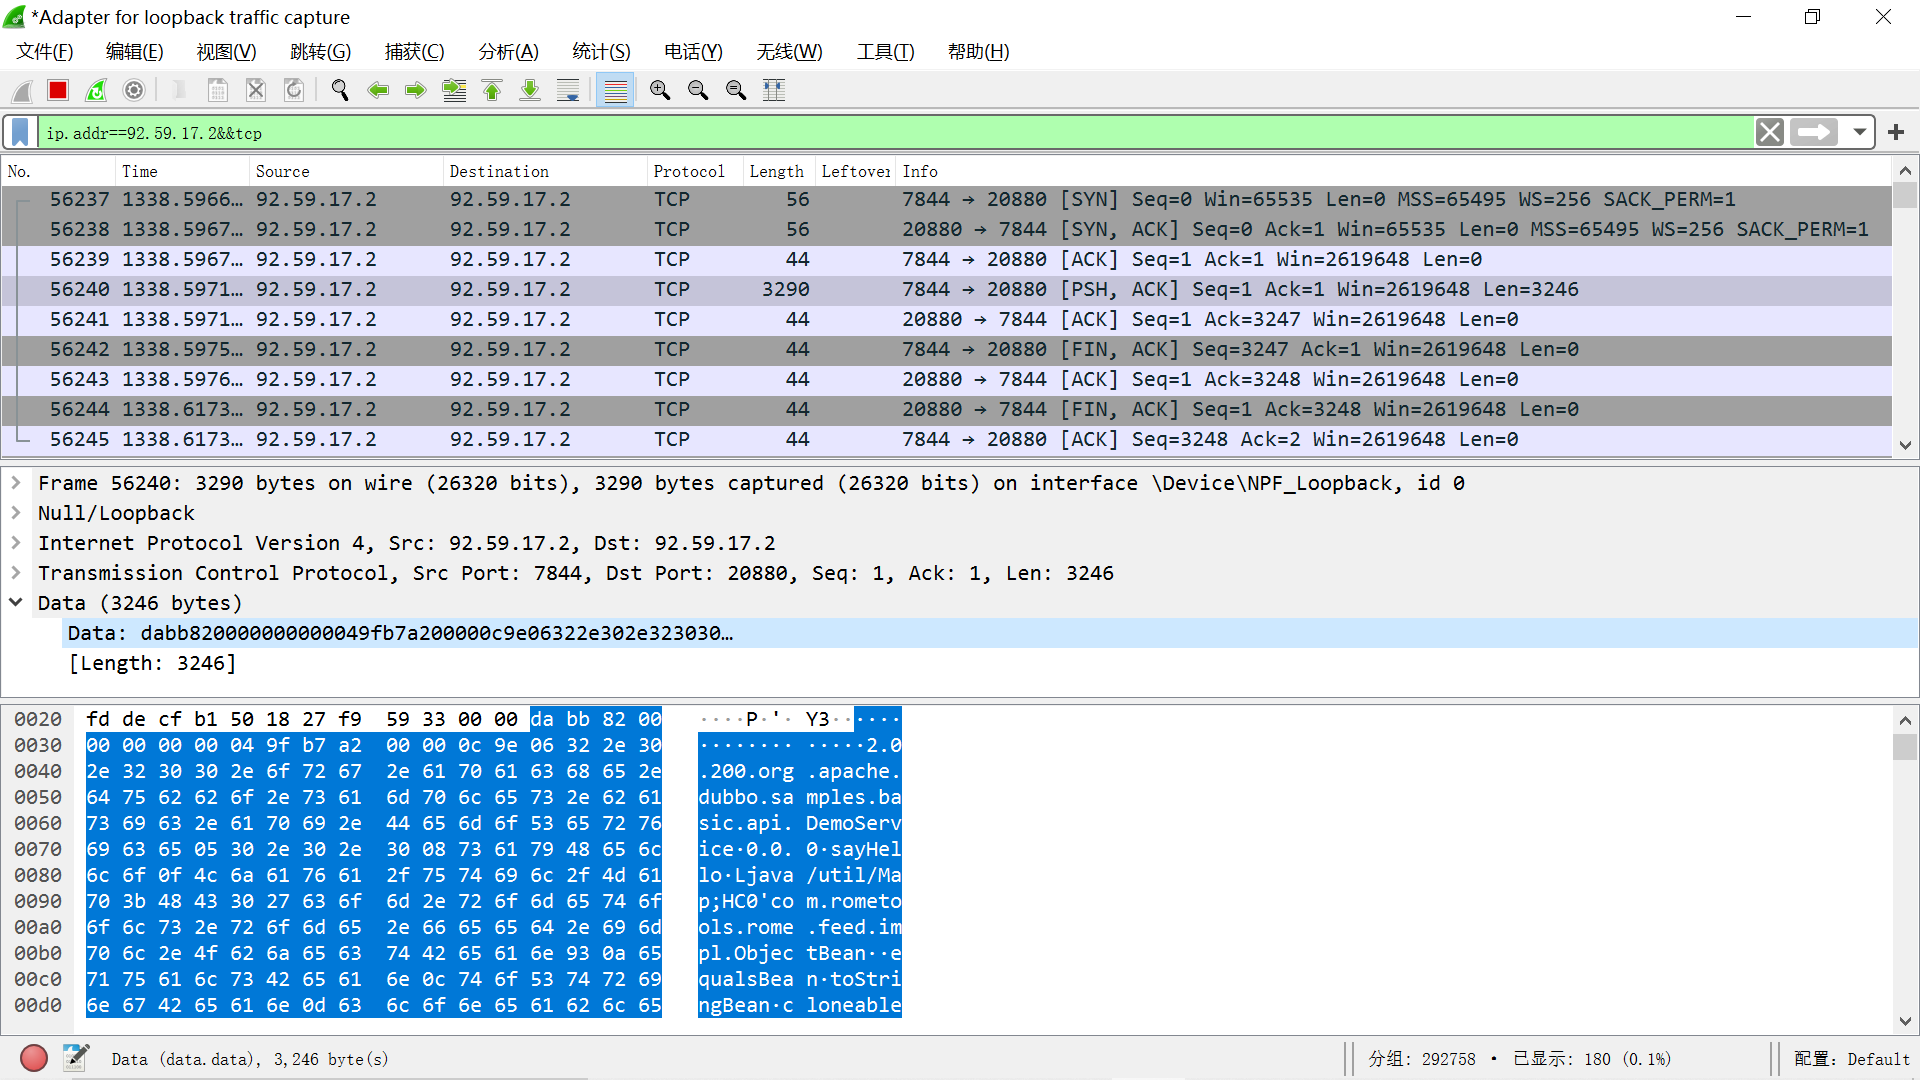The width and height of the screenshot is (1920, 1080).
Task: Select packet 56237 SYN row
Action: (x=946, y=200)
